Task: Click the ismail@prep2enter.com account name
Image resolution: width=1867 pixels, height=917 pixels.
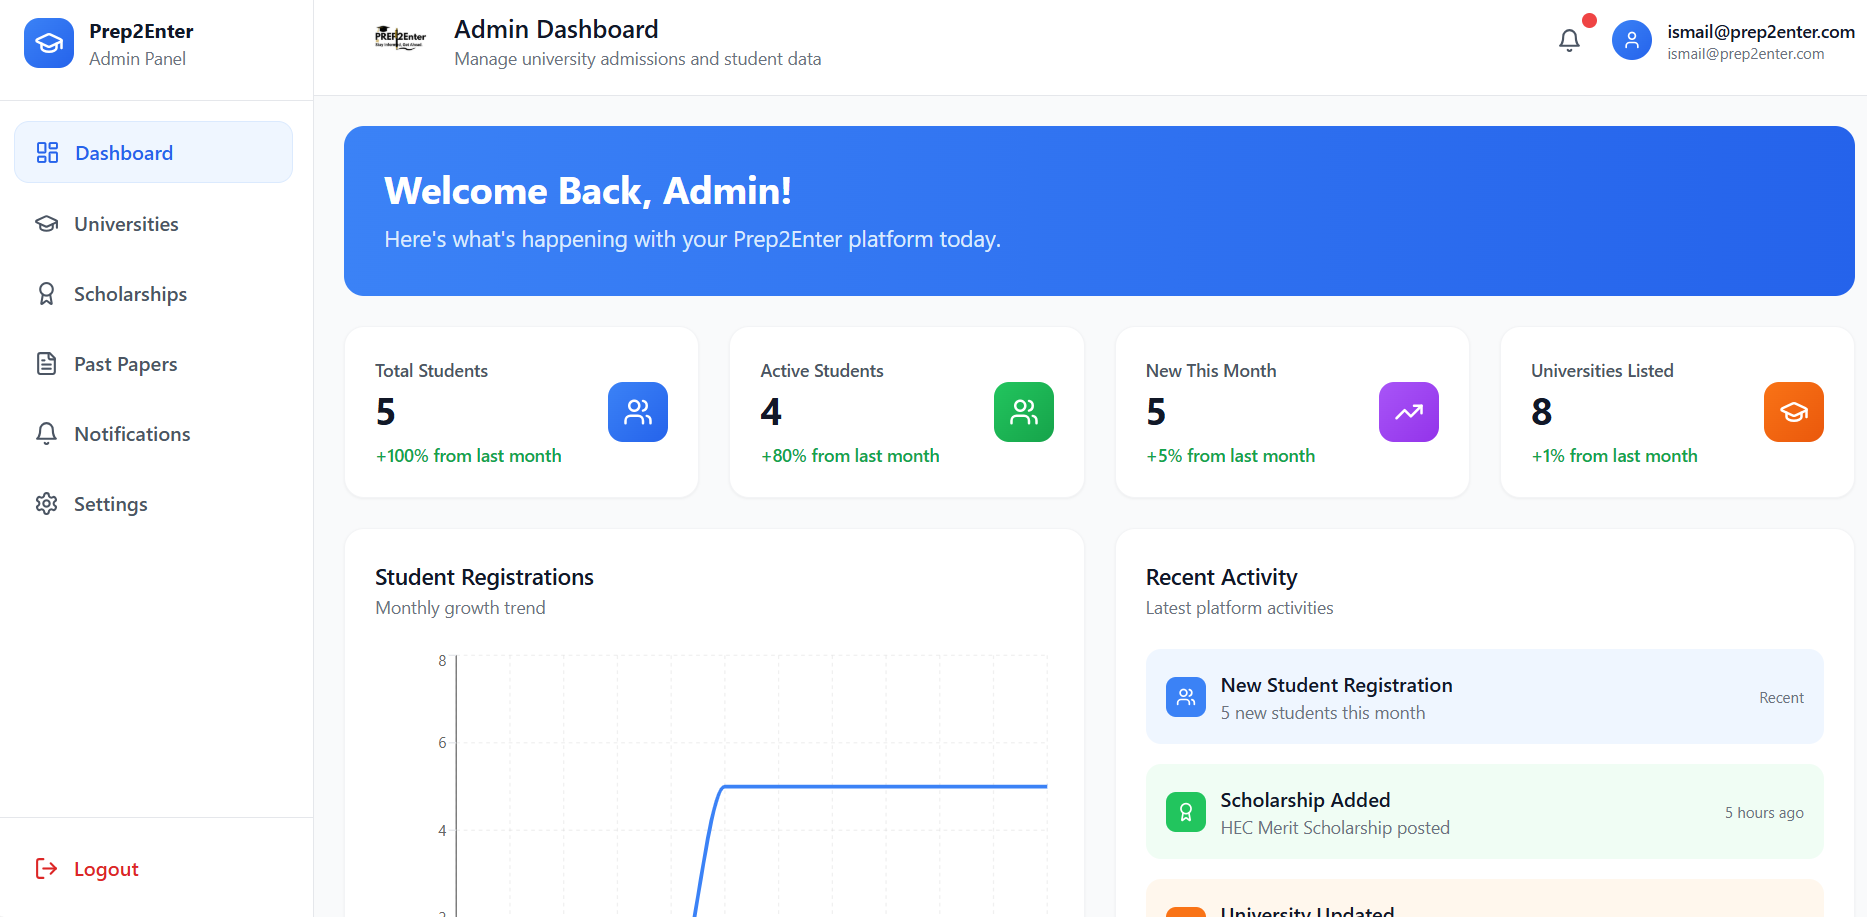Action: click(1760, 32)
